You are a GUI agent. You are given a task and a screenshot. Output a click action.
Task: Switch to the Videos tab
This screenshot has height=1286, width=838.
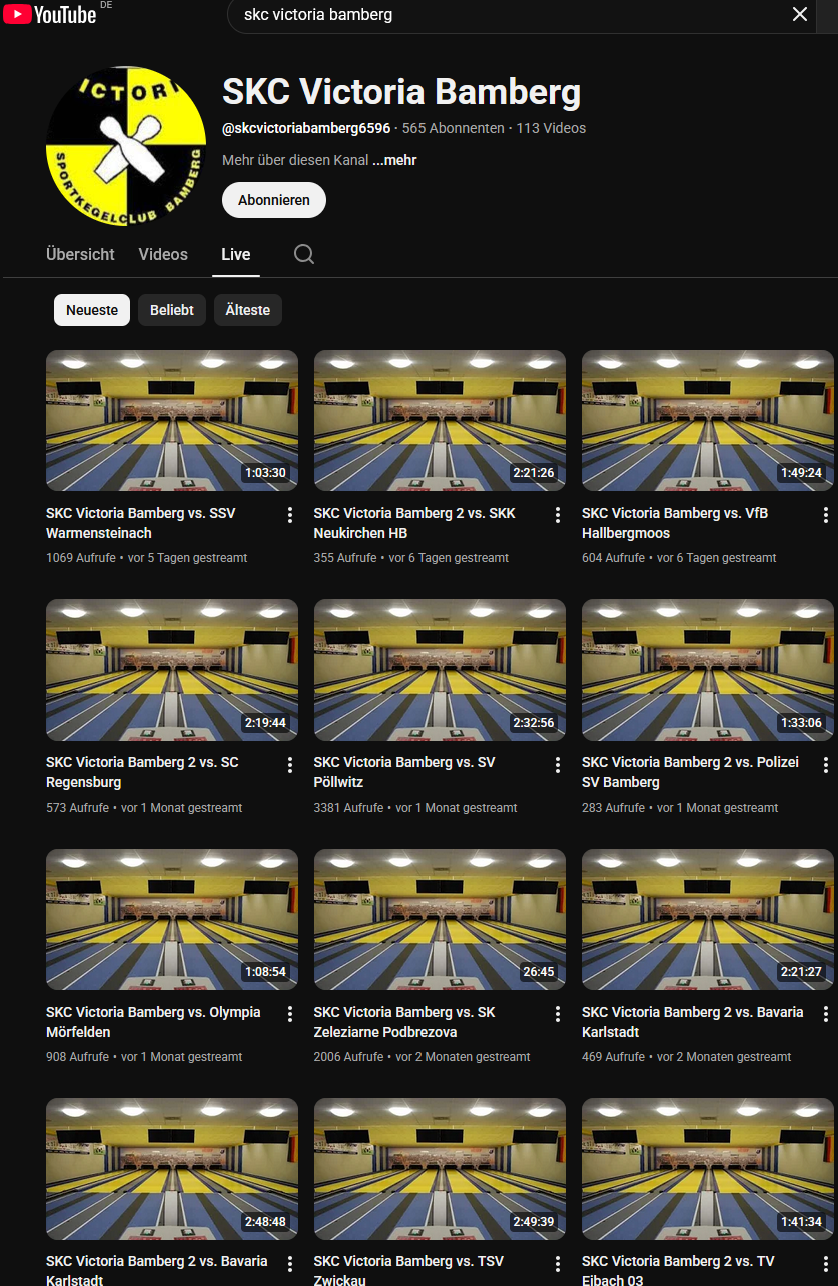coord(163,254)
